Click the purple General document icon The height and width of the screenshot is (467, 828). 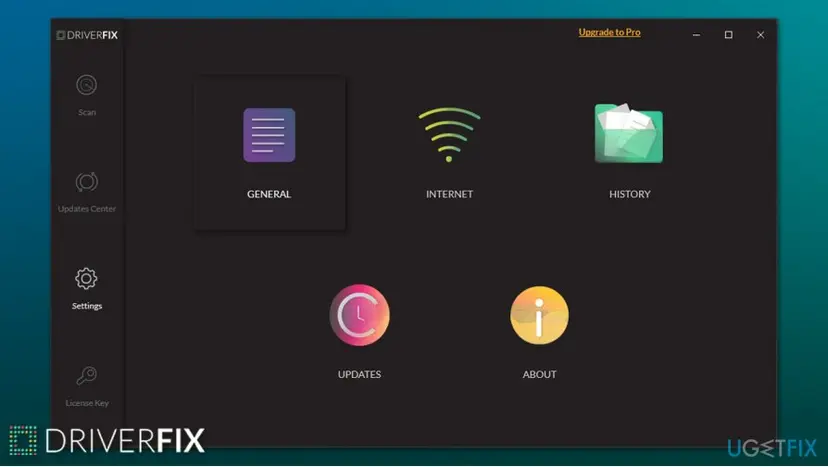pos(269,135)
